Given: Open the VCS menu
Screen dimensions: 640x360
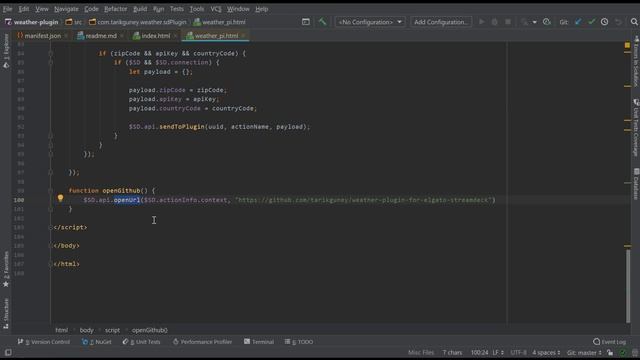Looking at the screenshot, I should (x=216, y=9).
